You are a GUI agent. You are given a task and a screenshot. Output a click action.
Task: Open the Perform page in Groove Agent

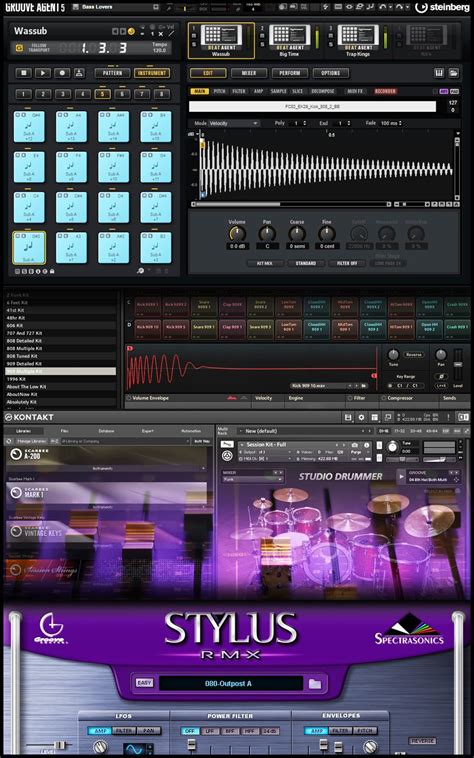coord(289,73)
